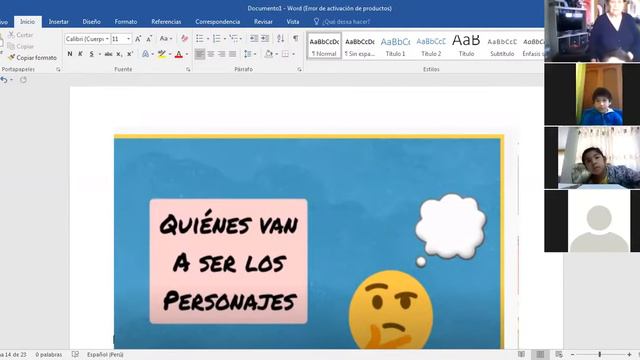
Task: Toggle underline formatting (S)
Action: tap(91, 54)
